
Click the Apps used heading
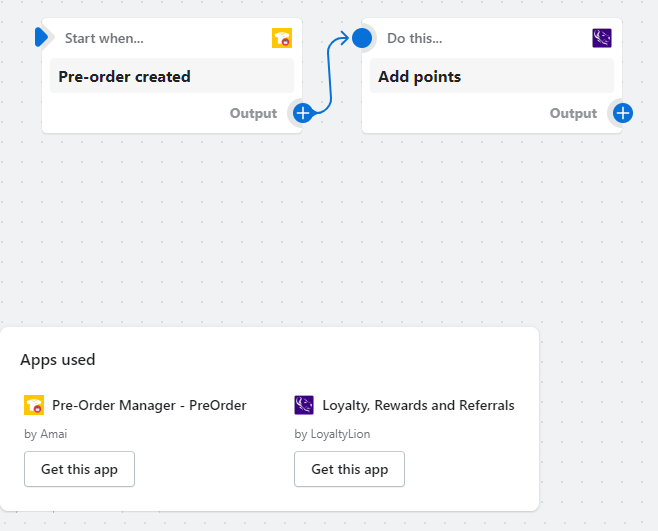(x=58, y=360)
